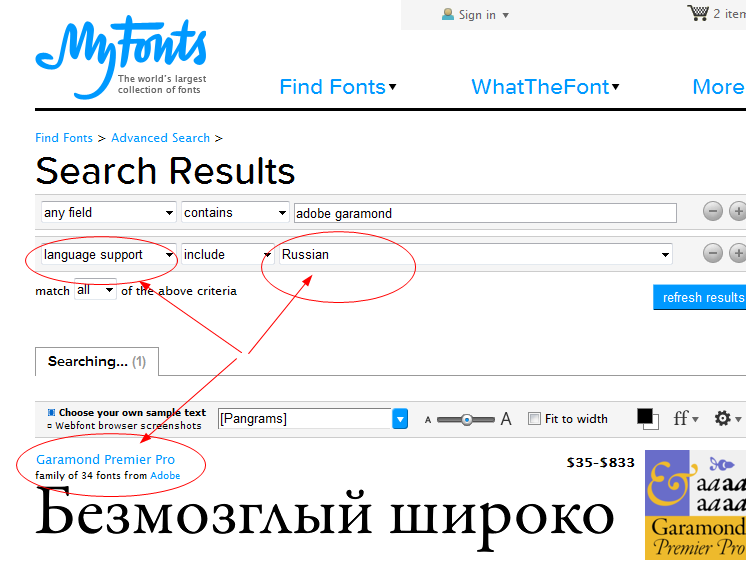Select the 'Searching... (1)' tab

pos(97,362)
